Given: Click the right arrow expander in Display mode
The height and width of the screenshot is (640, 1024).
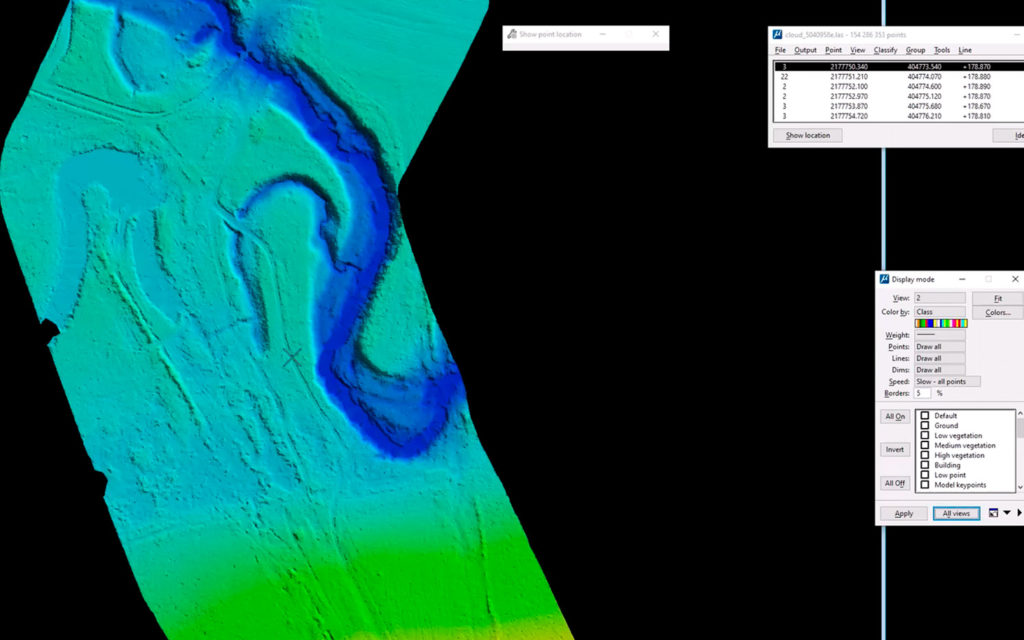Looking at the screenshot, I should pyautogui.click(x=1019, y=513).
